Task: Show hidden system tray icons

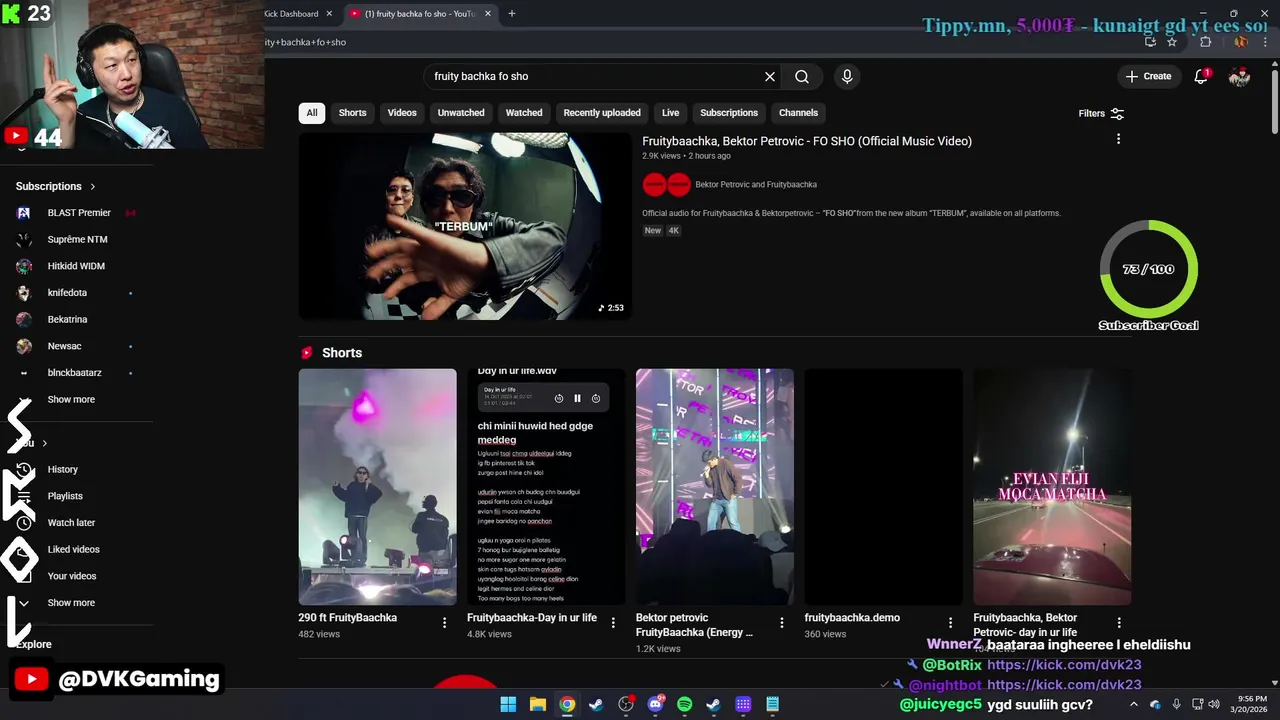Action: [x=1133, y=704]
